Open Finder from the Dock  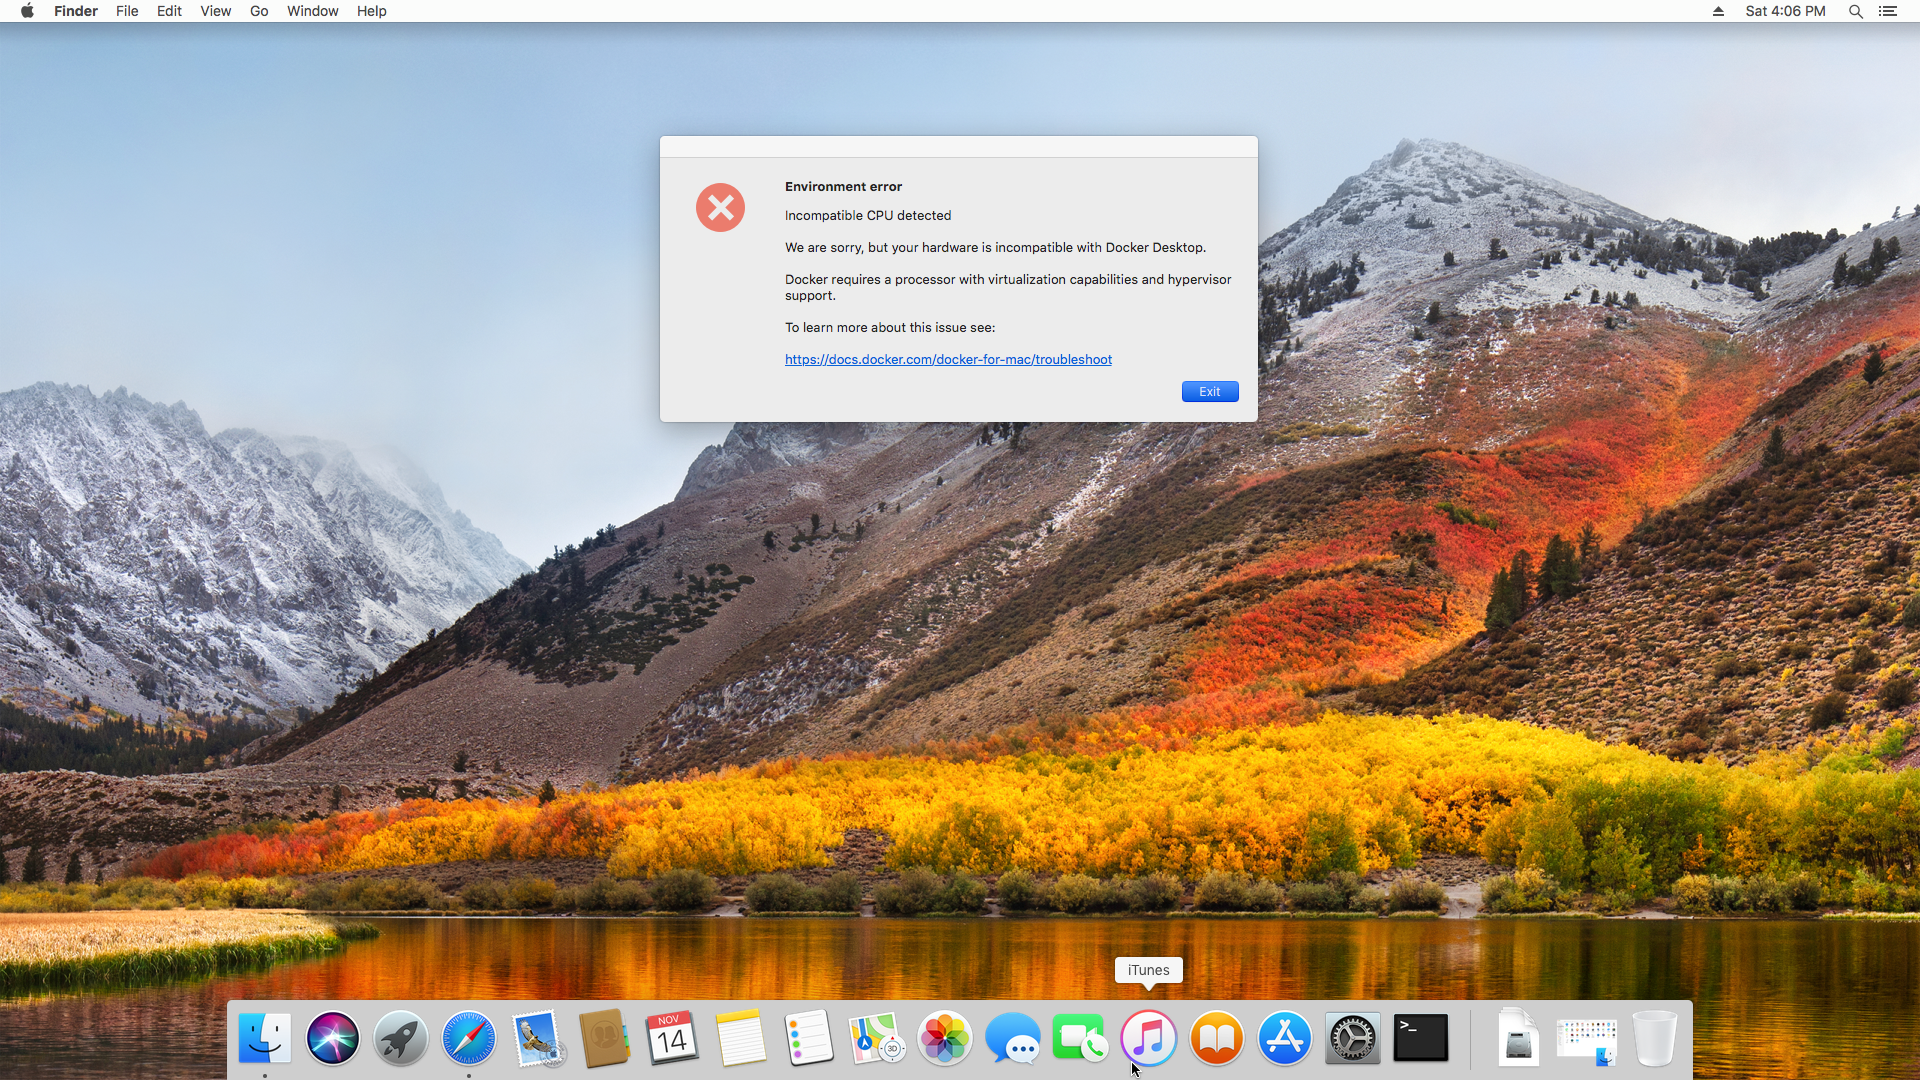(x=265, y=1038)
